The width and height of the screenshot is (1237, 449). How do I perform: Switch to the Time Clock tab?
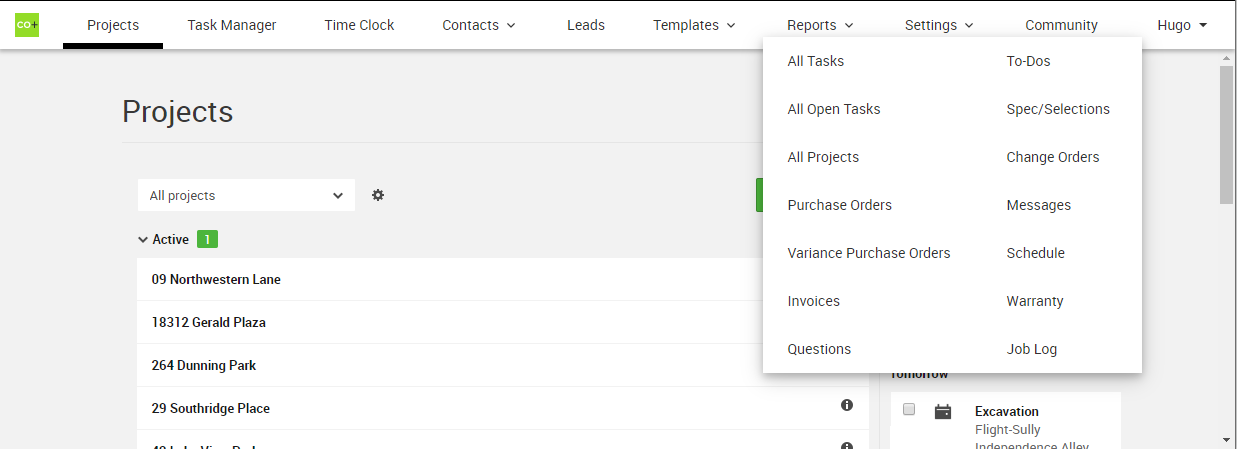point(359,25)
